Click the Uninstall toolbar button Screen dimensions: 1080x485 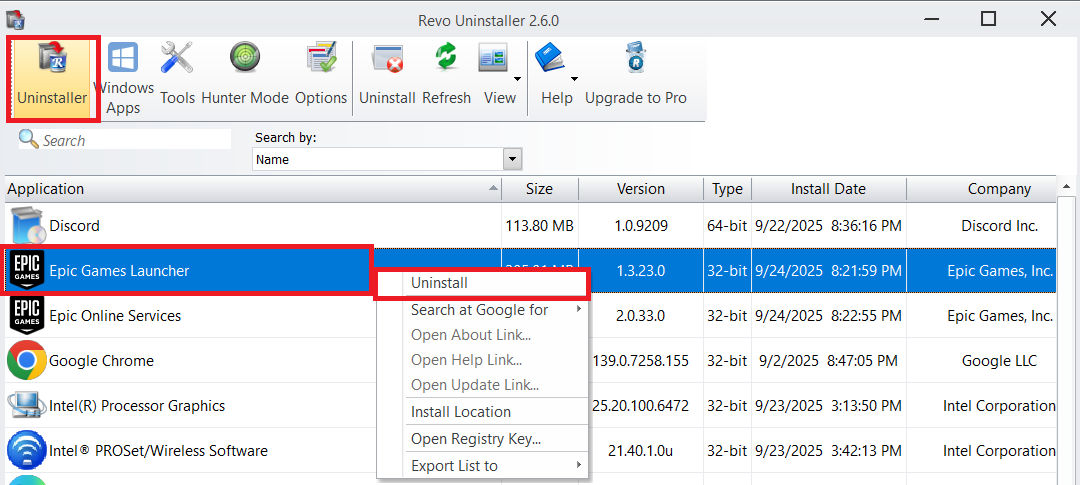387,74
